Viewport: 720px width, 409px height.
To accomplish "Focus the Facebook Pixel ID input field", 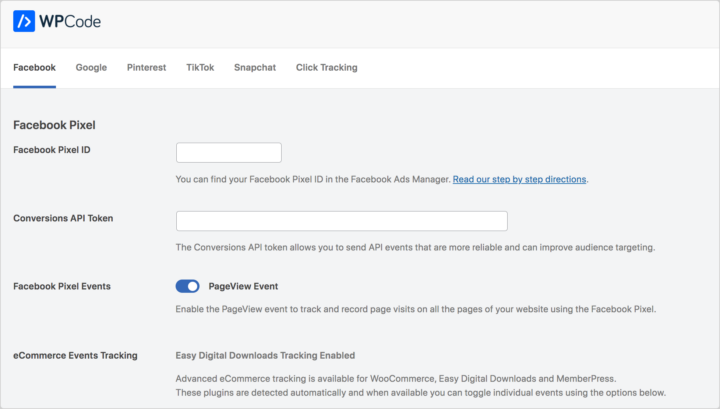I will coord(228,153).
